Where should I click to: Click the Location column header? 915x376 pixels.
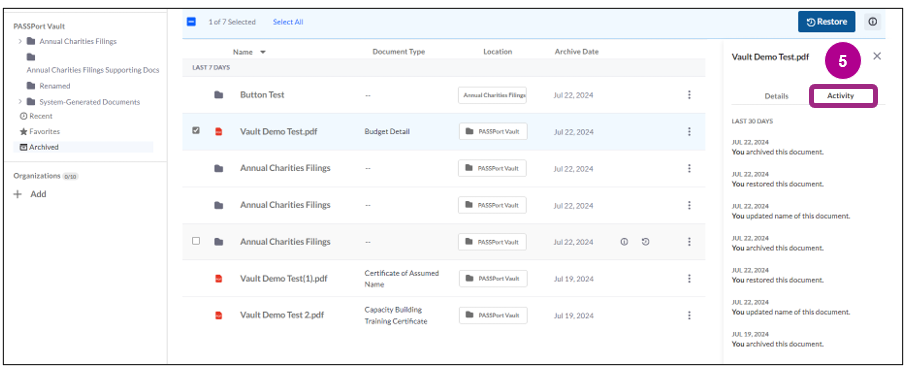point(497,51)
